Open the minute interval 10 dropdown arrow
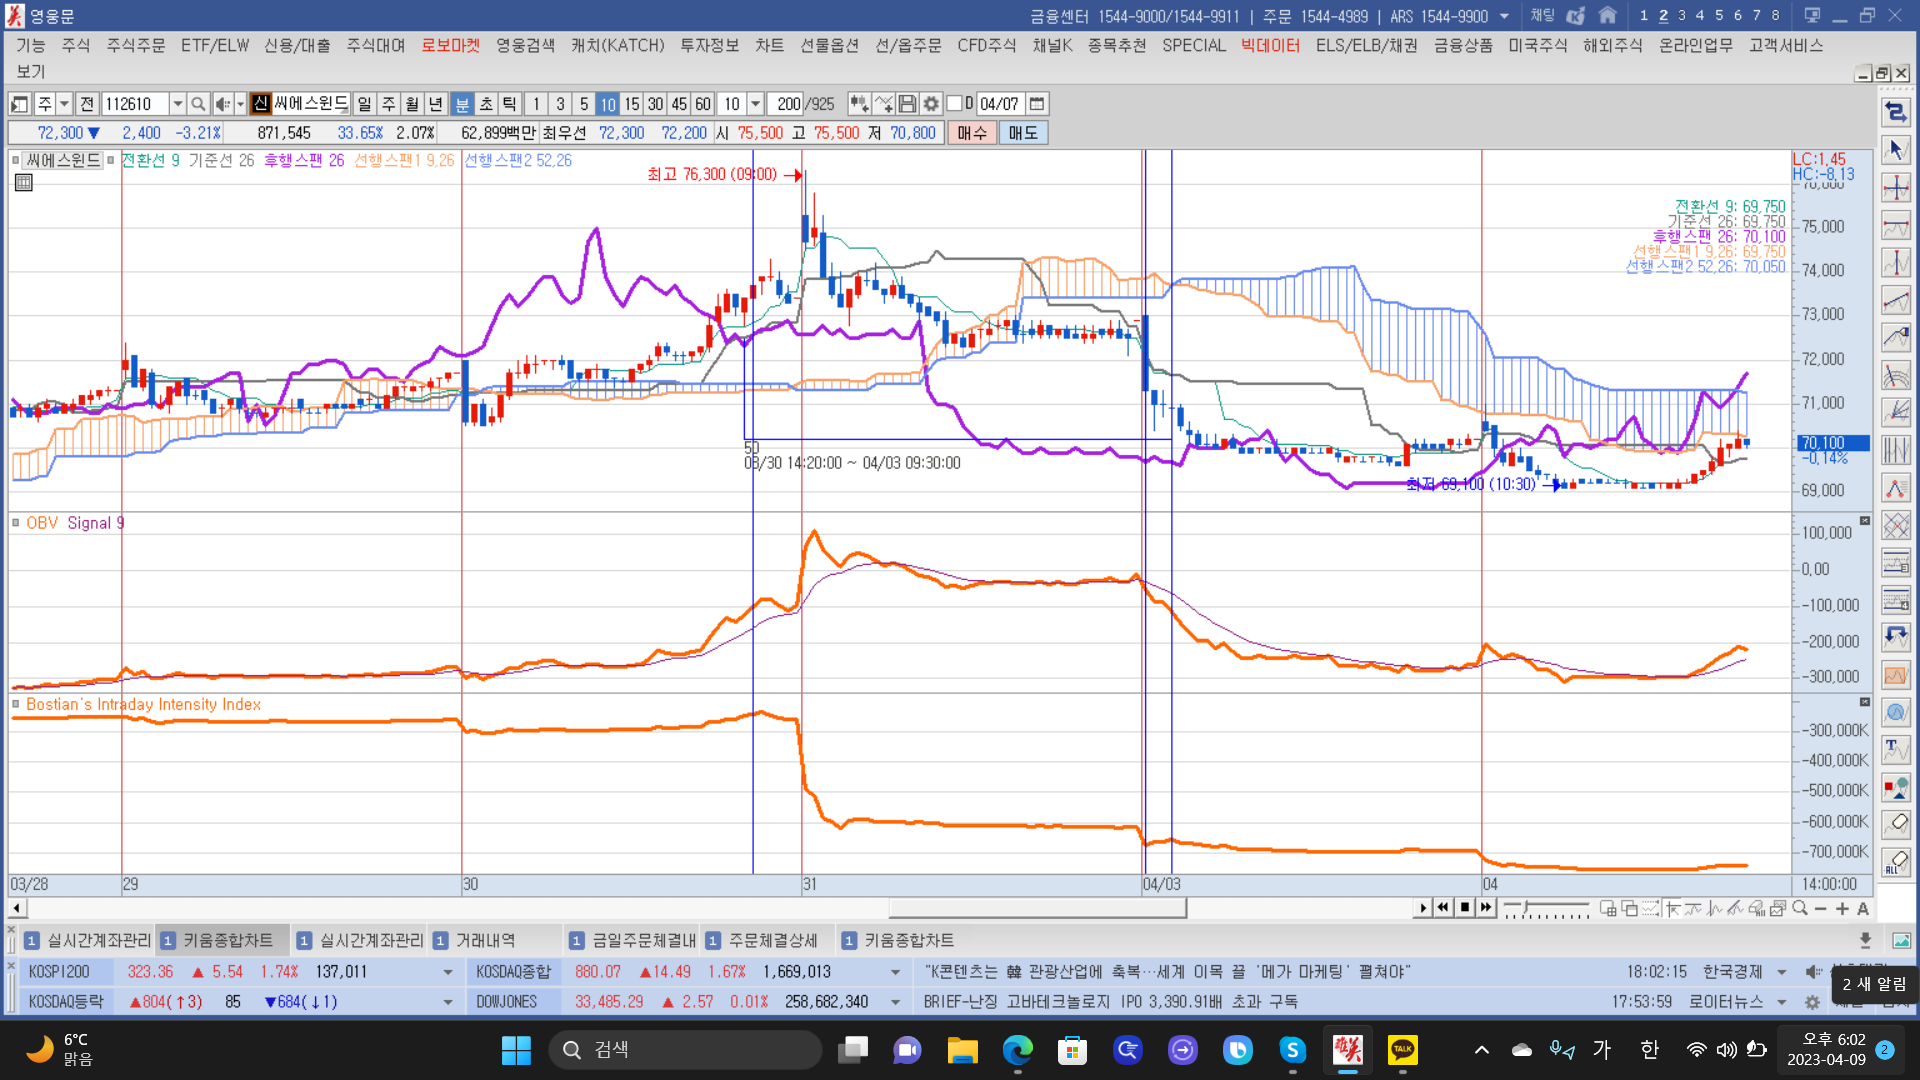1920x1080 pixels. 756,104
